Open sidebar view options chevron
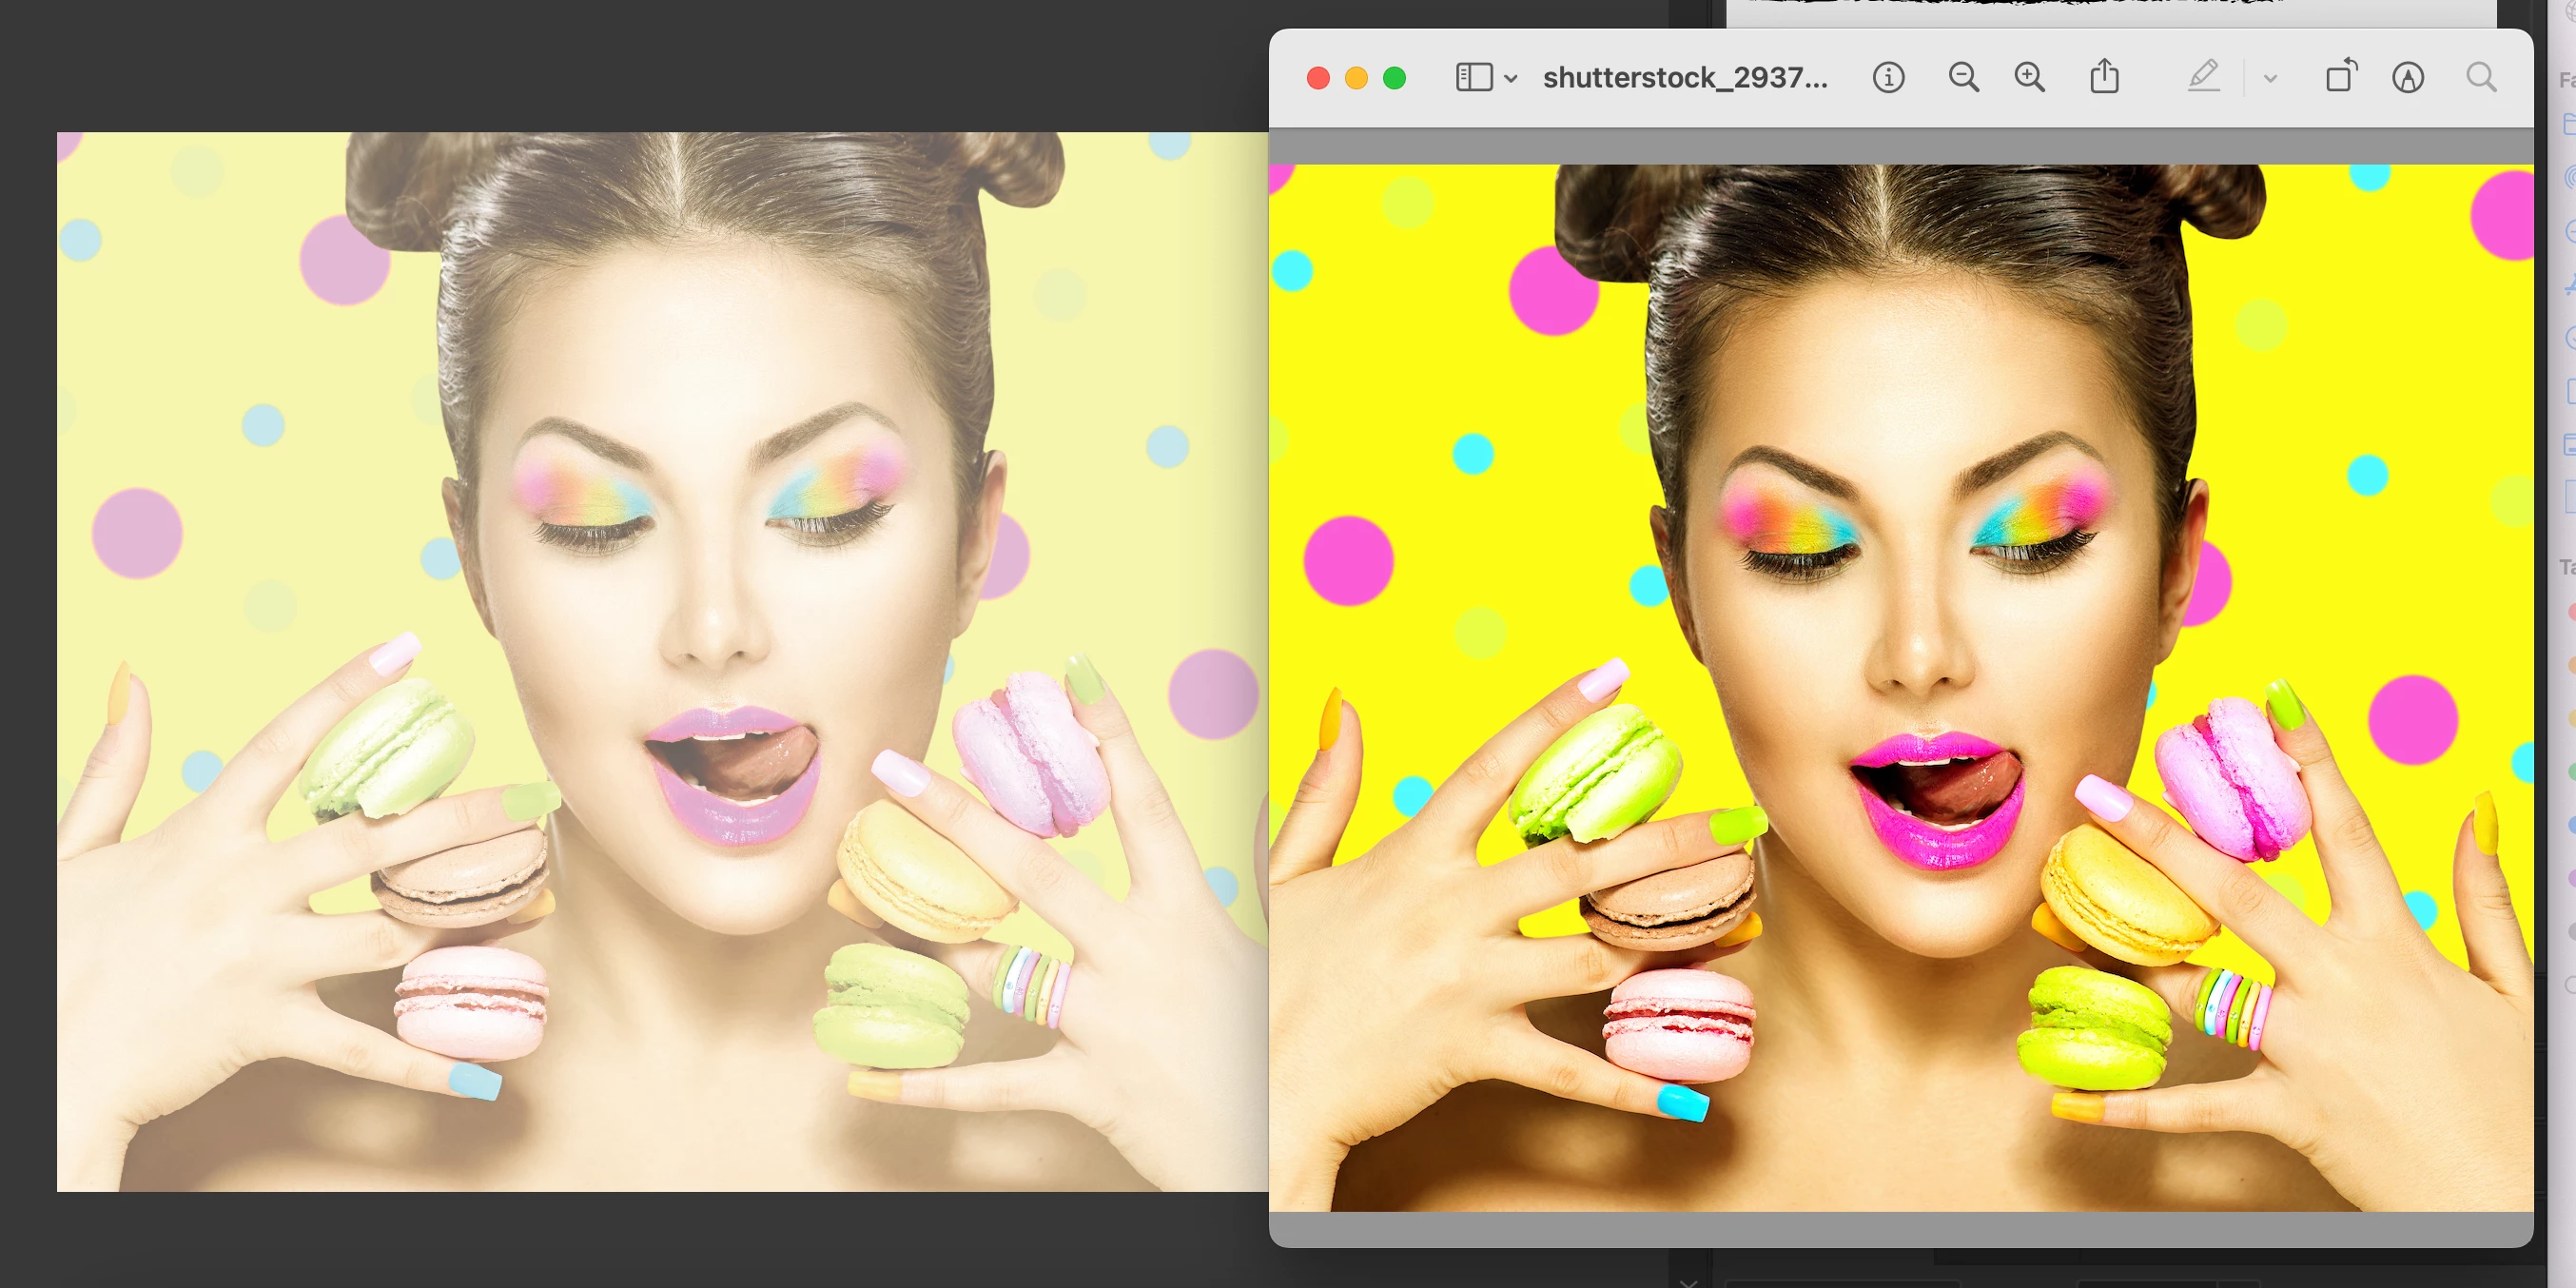 1511,79
